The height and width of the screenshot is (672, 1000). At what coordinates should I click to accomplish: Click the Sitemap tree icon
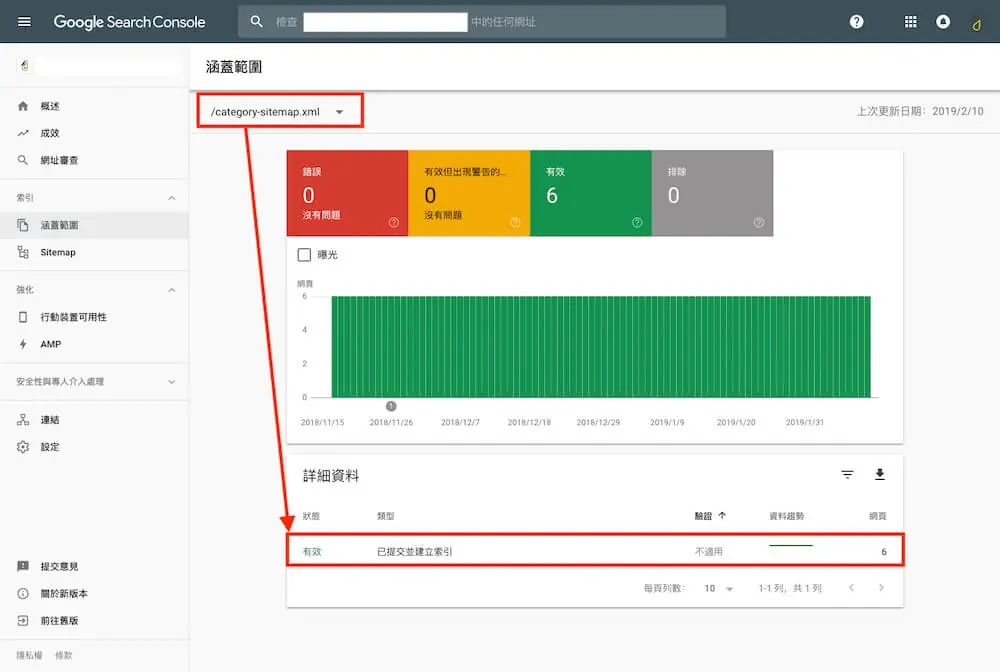(x=23, y=252)
